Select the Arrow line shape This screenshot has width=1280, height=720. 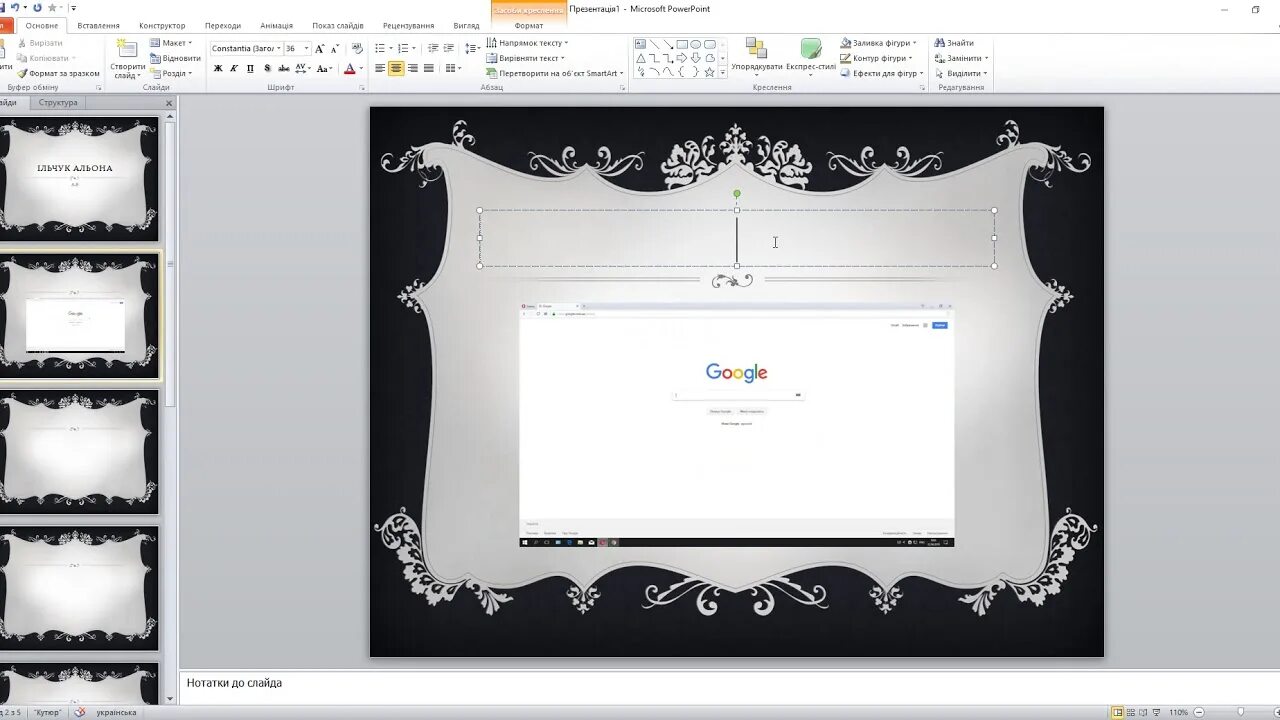668,44
